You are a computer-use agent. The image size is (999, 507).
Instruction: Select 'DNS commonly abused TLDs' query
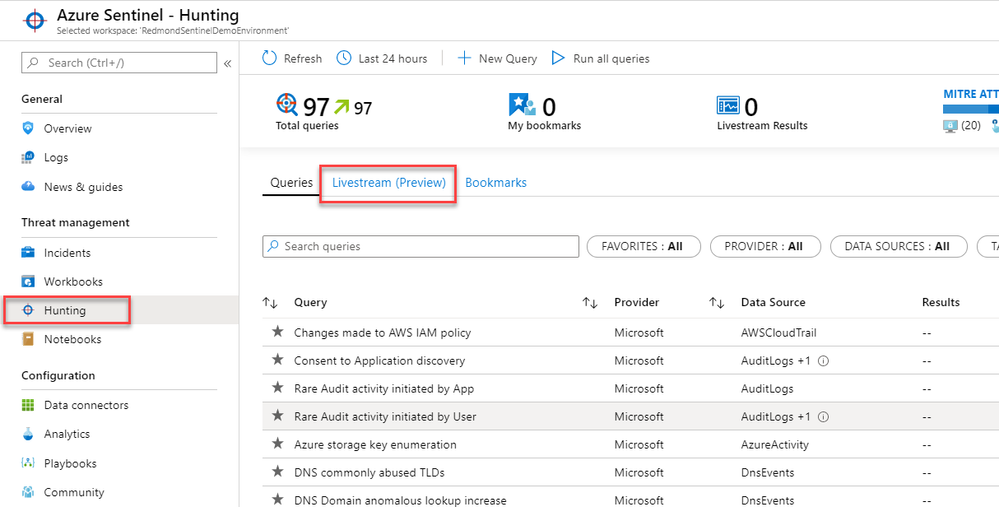tap(369, 473)
